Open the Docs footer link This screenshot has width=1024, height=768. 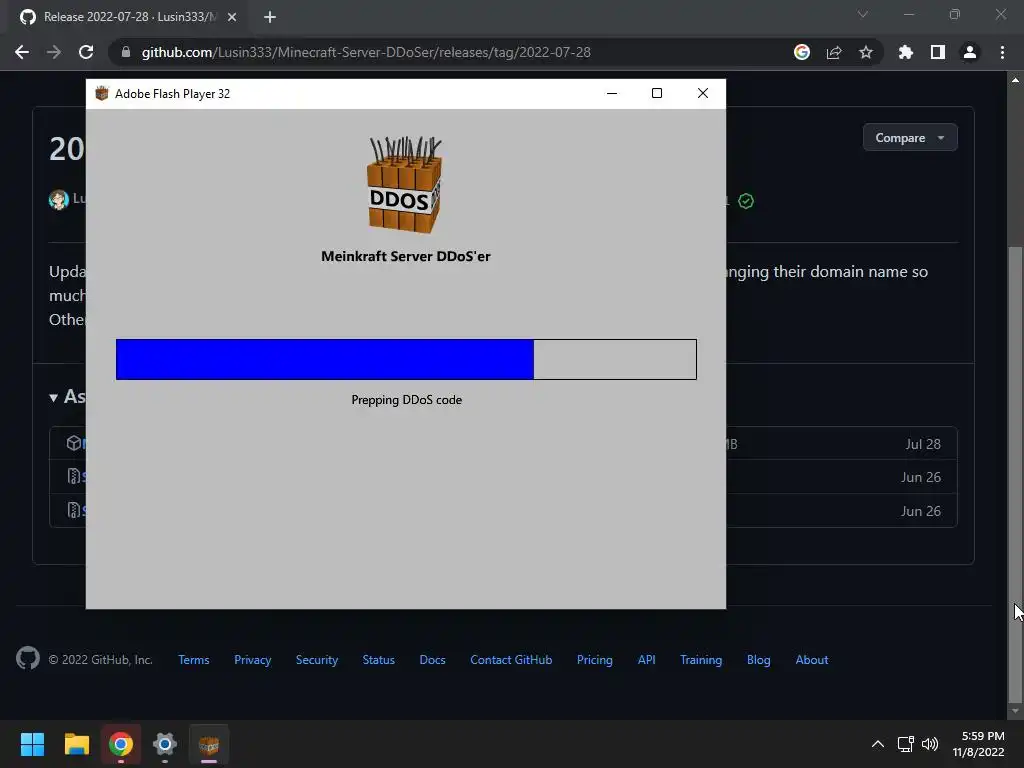(432, 660)
